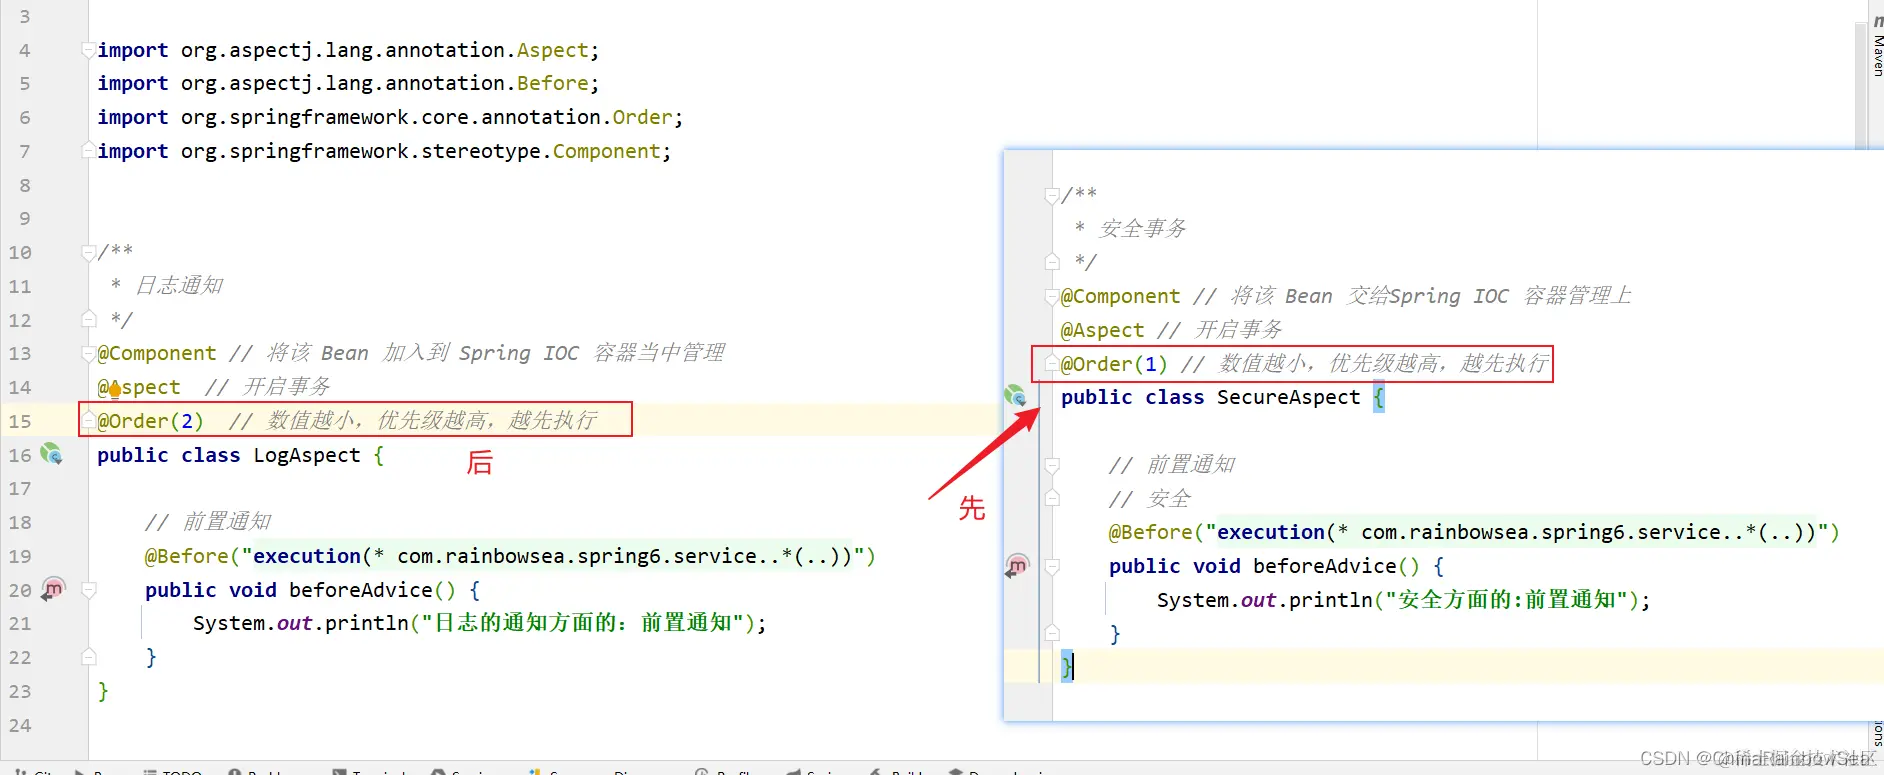Image resolution: width=1884 pixels, height=775 pixels.
Task: Collapse the import block at line 4
Action: pos(89,50)
